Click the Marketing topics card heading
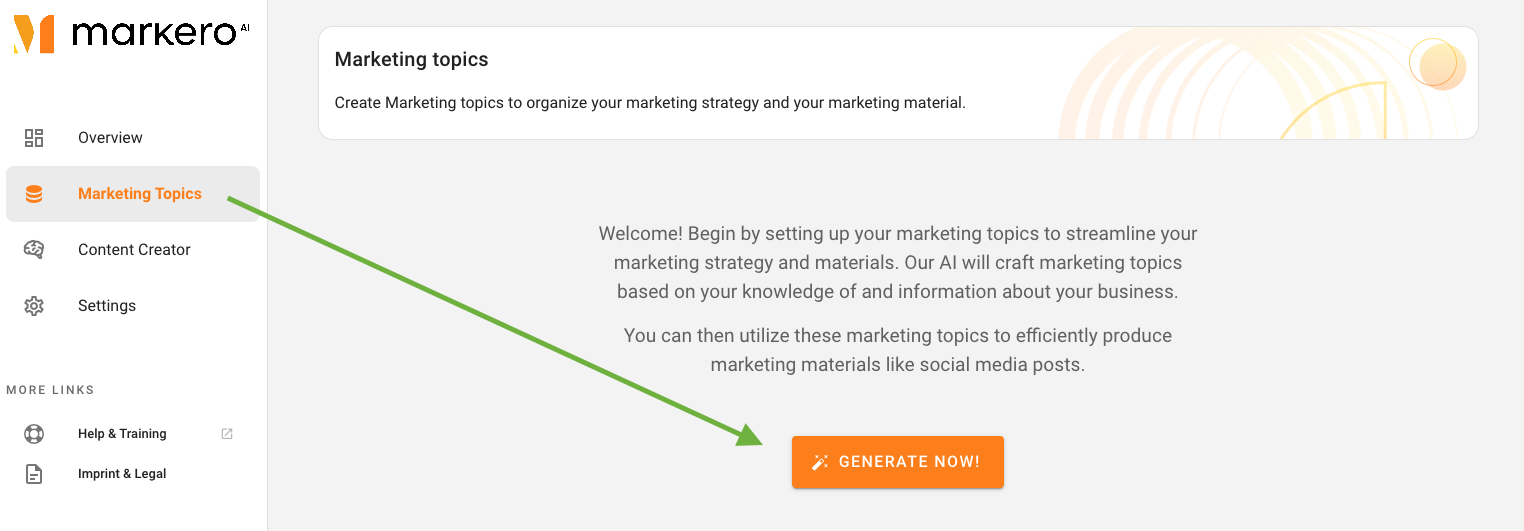The width and height of the screenshot is (1524, 531). pyautogui.click(x=411, y=60)
